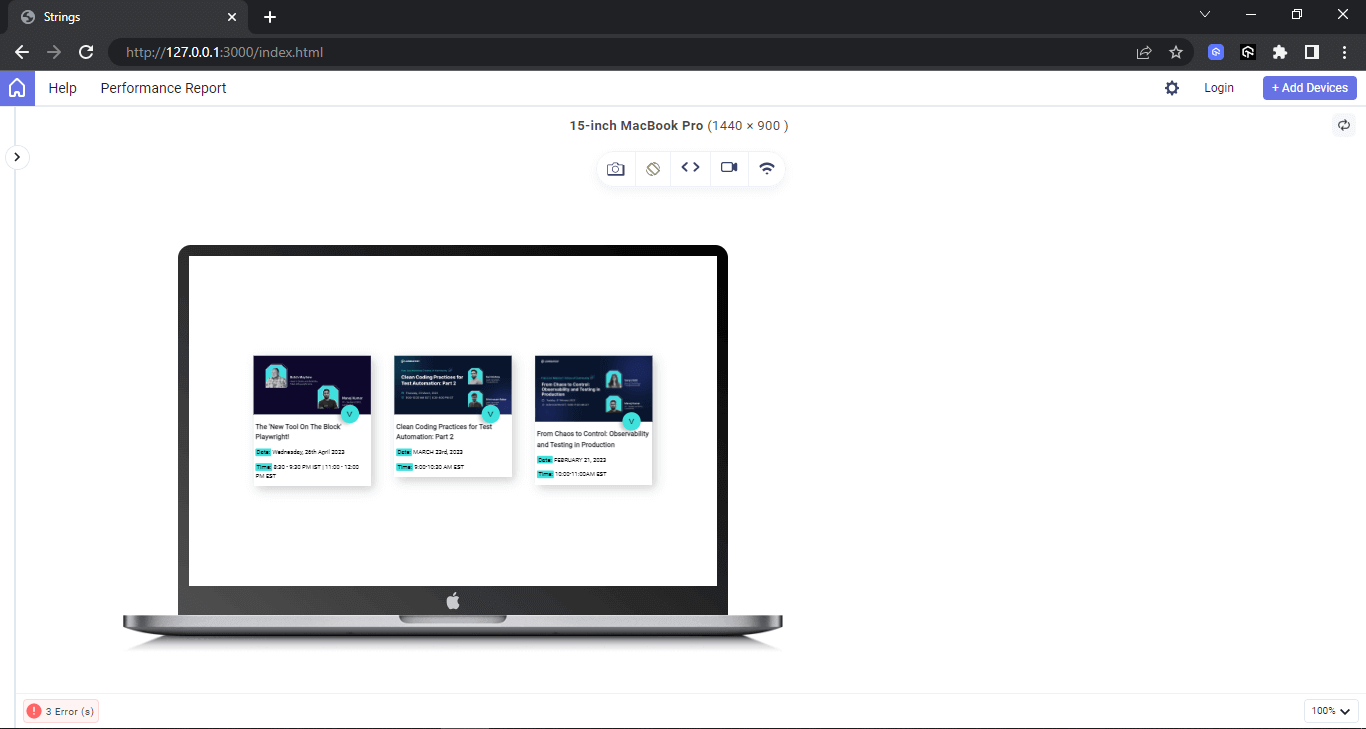Go home using the purple home icon

[x=17, y=88]
